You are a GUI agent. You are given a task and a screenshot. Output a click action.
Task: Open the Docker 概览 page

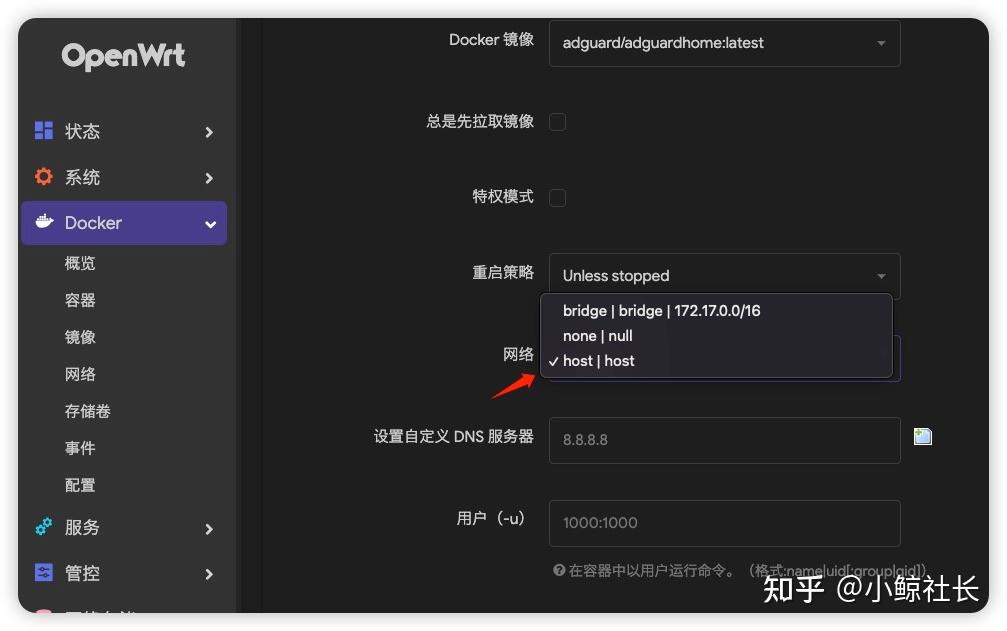tap(82, 262)
